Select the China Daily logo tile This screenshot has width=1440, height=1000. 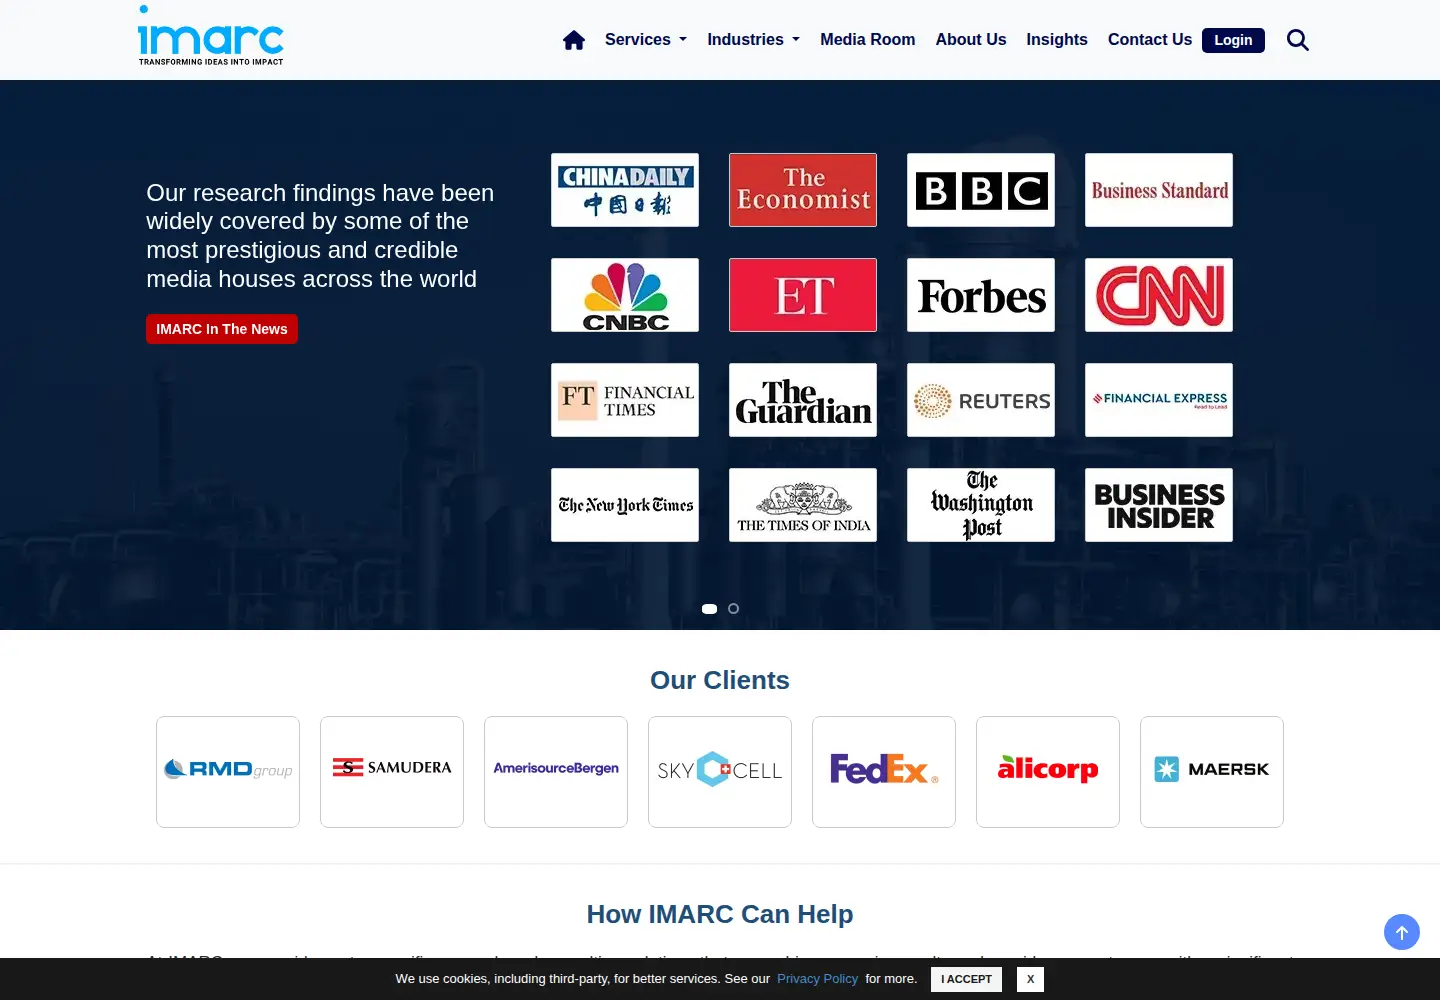click(625, 190)
